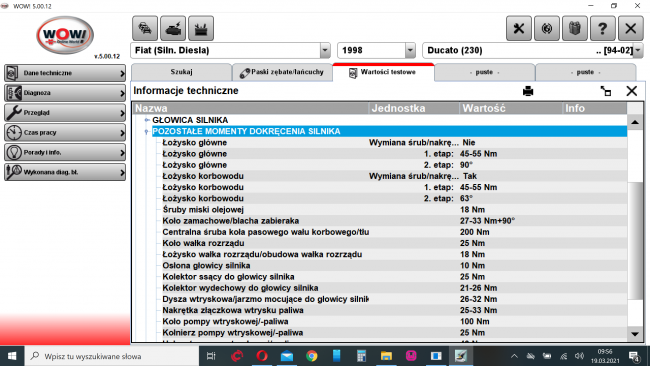Switch to the Szukaj tab
Viewport: 650px width, 366px height.
(x=181, y=72)
